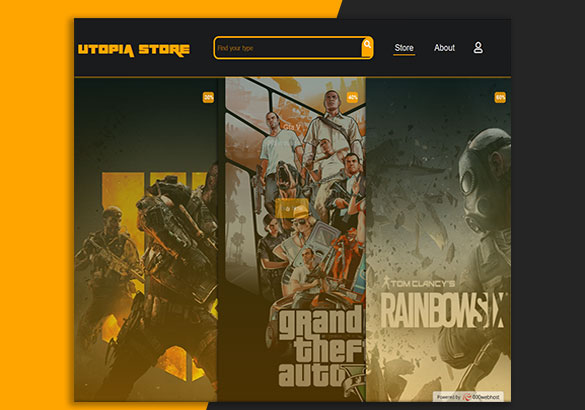Click the 40% discount badge on GTA V

click(352, 98)
